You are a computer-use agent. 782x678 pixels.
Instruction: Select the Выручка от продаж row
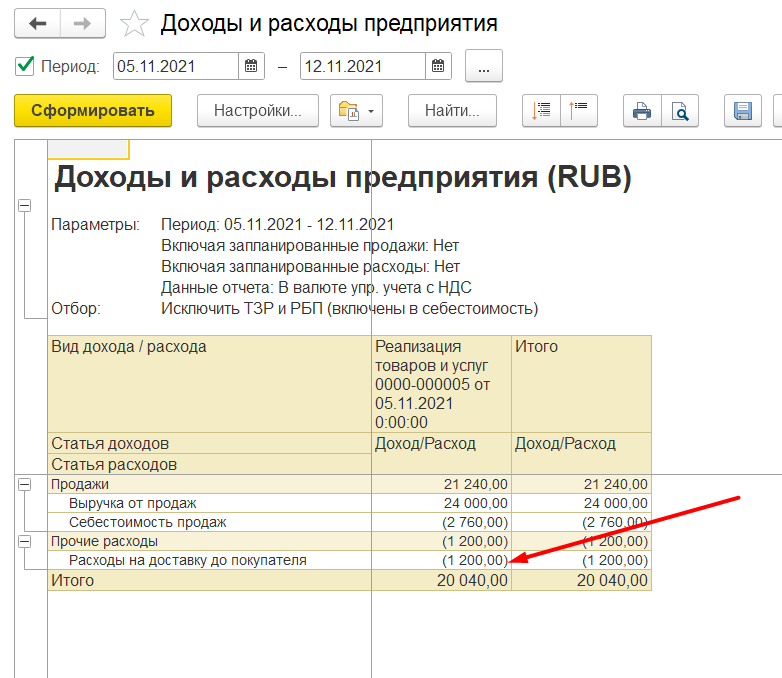pyautogui.click(x=209, y=503)
